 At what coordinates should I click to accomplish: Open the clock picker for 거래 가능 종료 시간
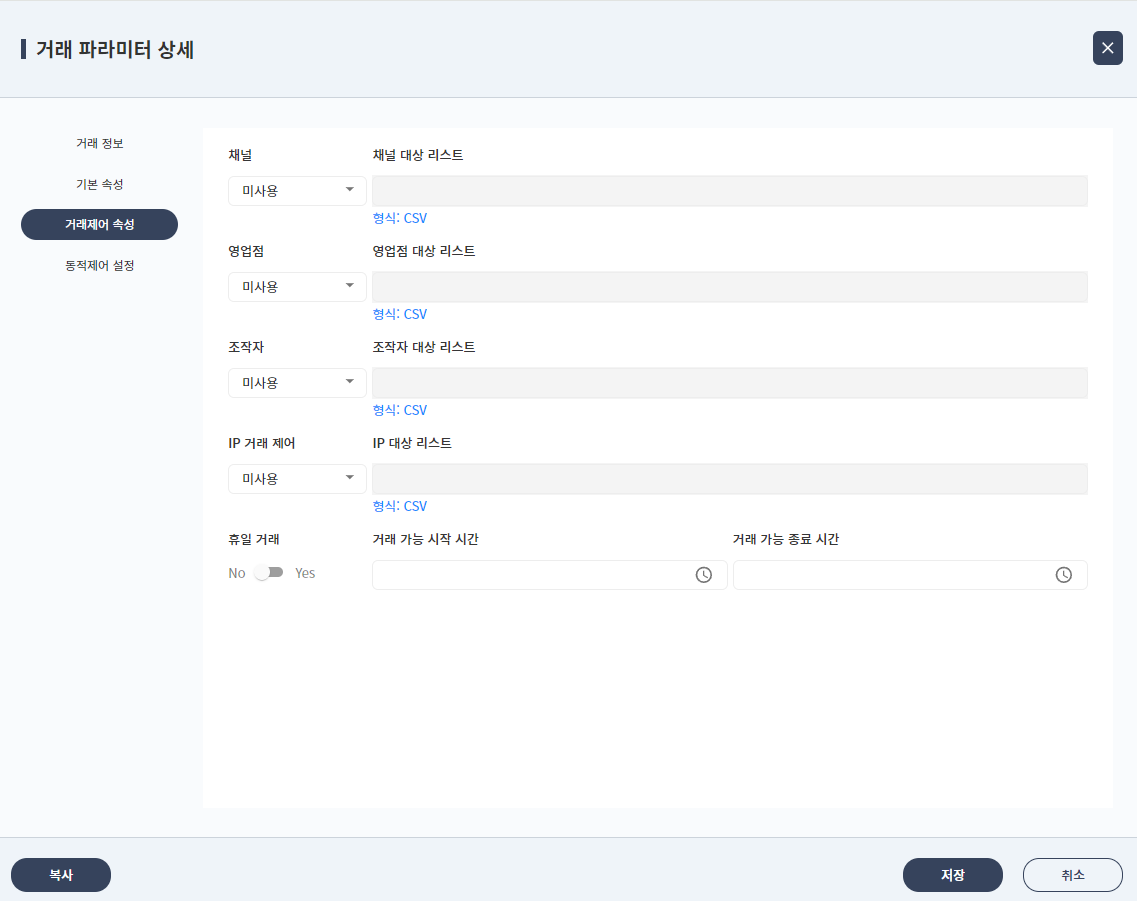(x=1064, y=575)
